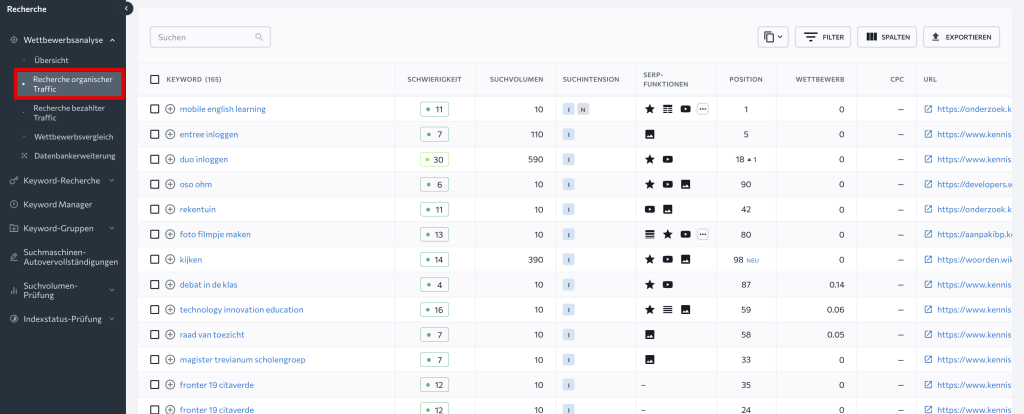Add 'debat in de klas' with the plus icon

click(x=170, y=285)
